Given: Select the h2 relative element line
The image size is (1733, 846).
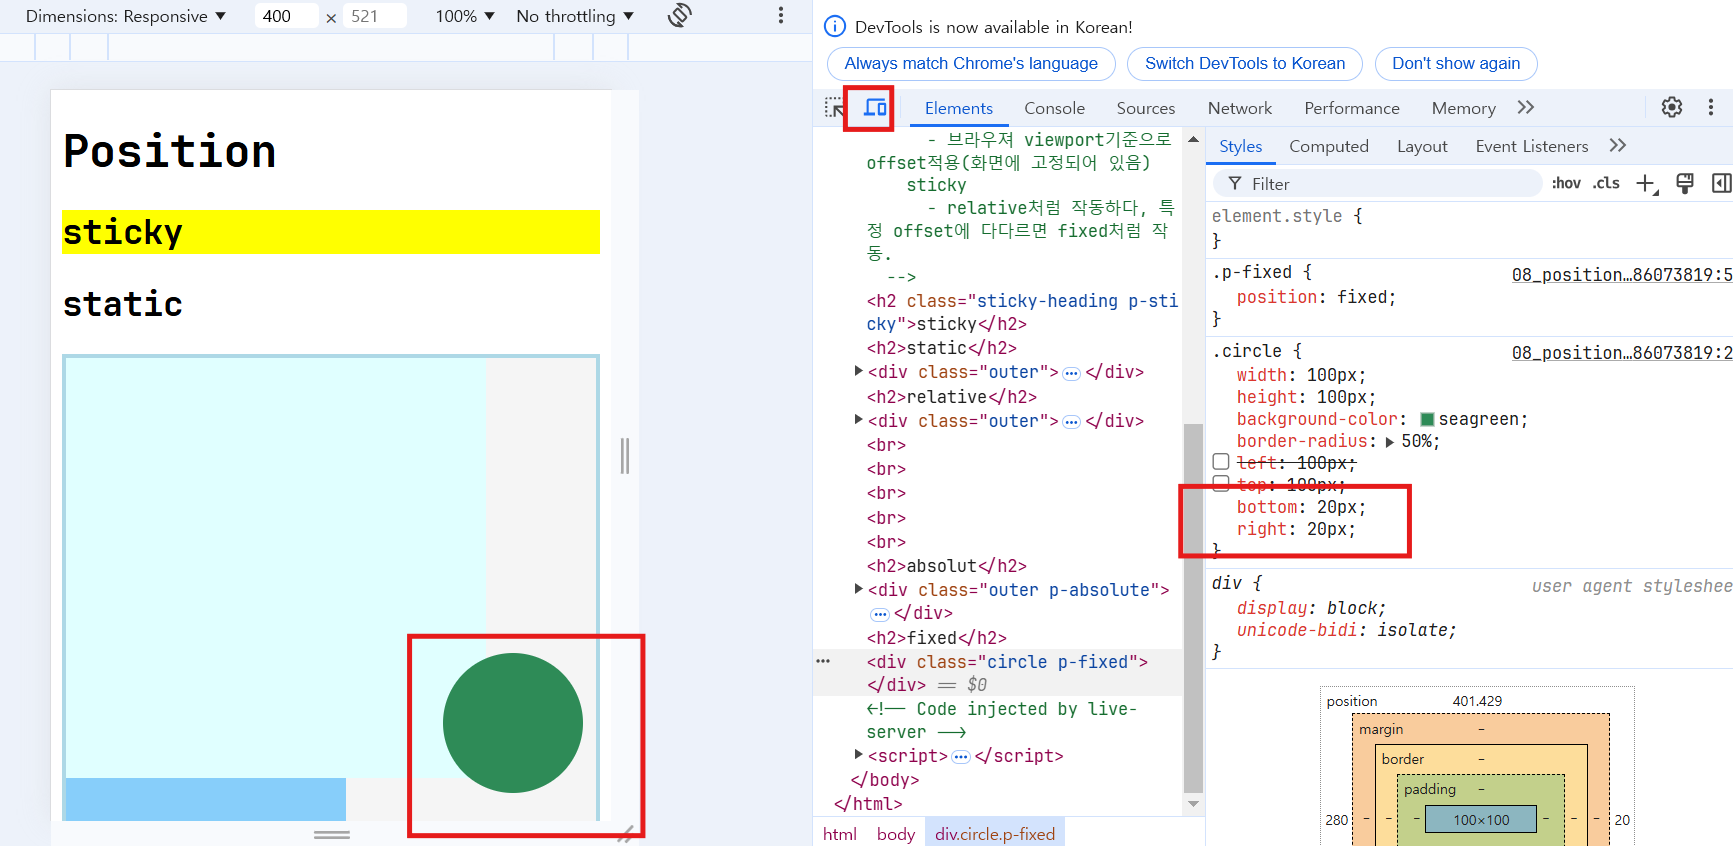Looking at the screenshot, I should [951, 396].
